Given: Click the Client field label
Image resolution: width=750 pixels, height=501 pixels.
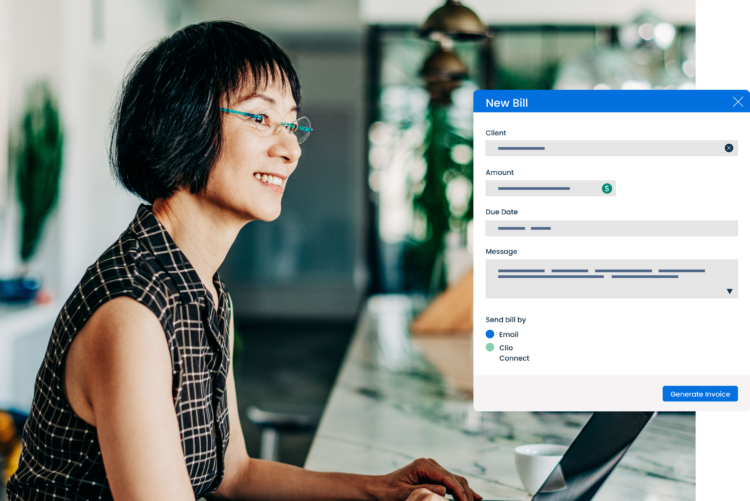Looking at the screenshot, I should click(x=496, y=133).
